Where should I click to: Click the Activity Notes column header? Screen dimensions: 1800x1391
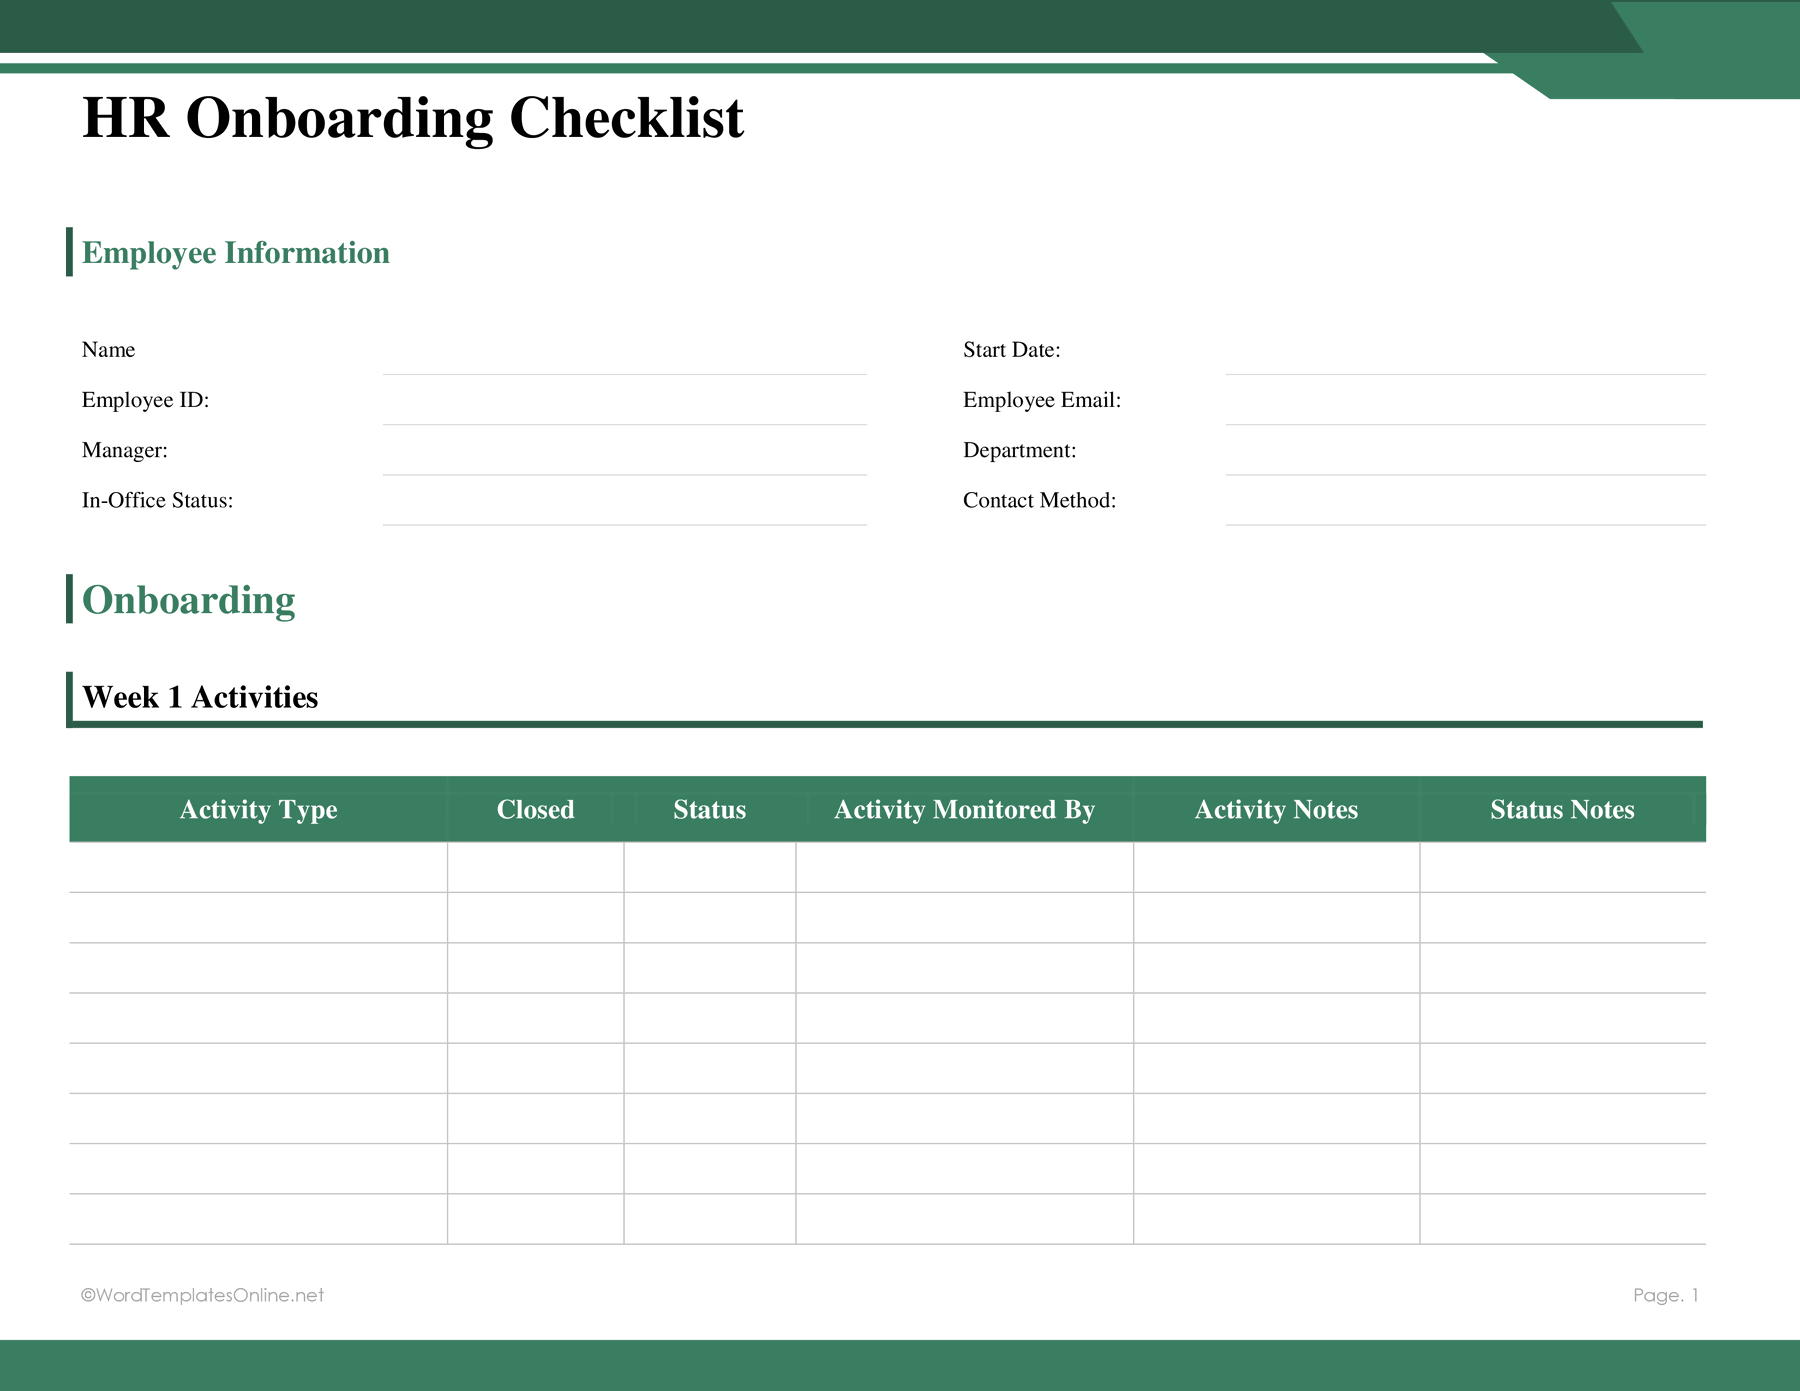coord(1277,809)
